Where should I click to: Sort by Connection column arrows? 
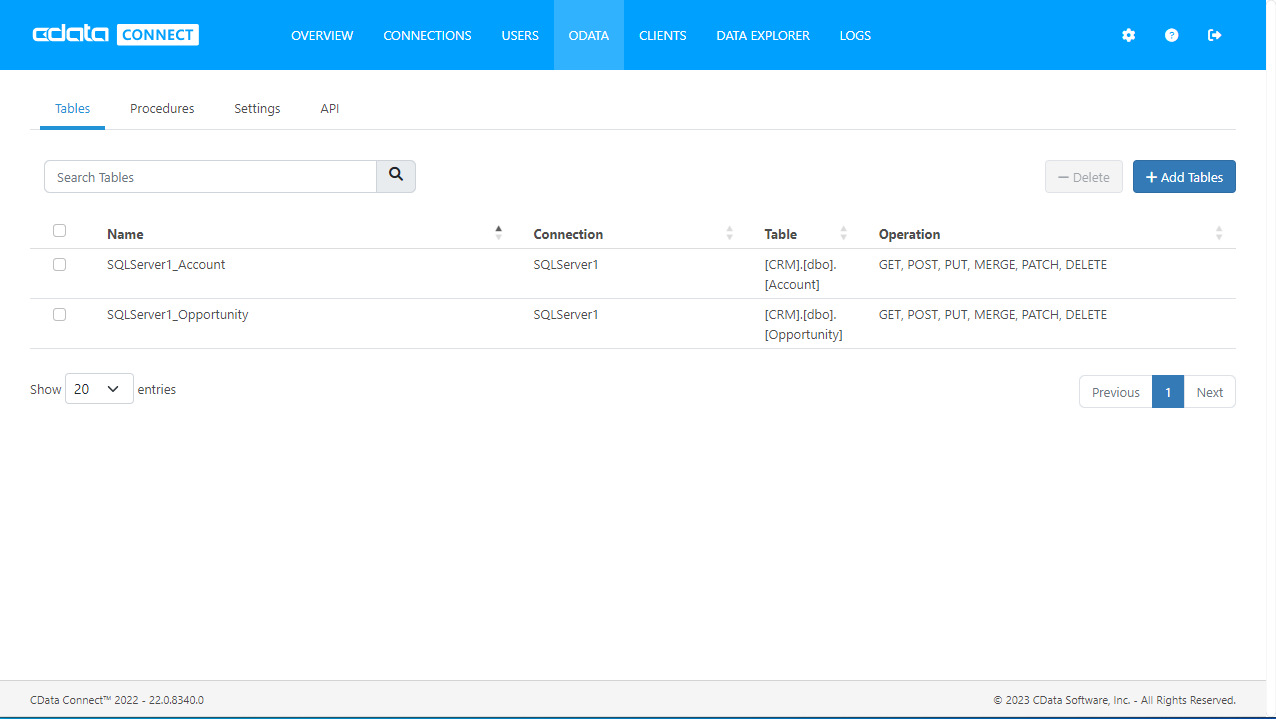[729, 233]
